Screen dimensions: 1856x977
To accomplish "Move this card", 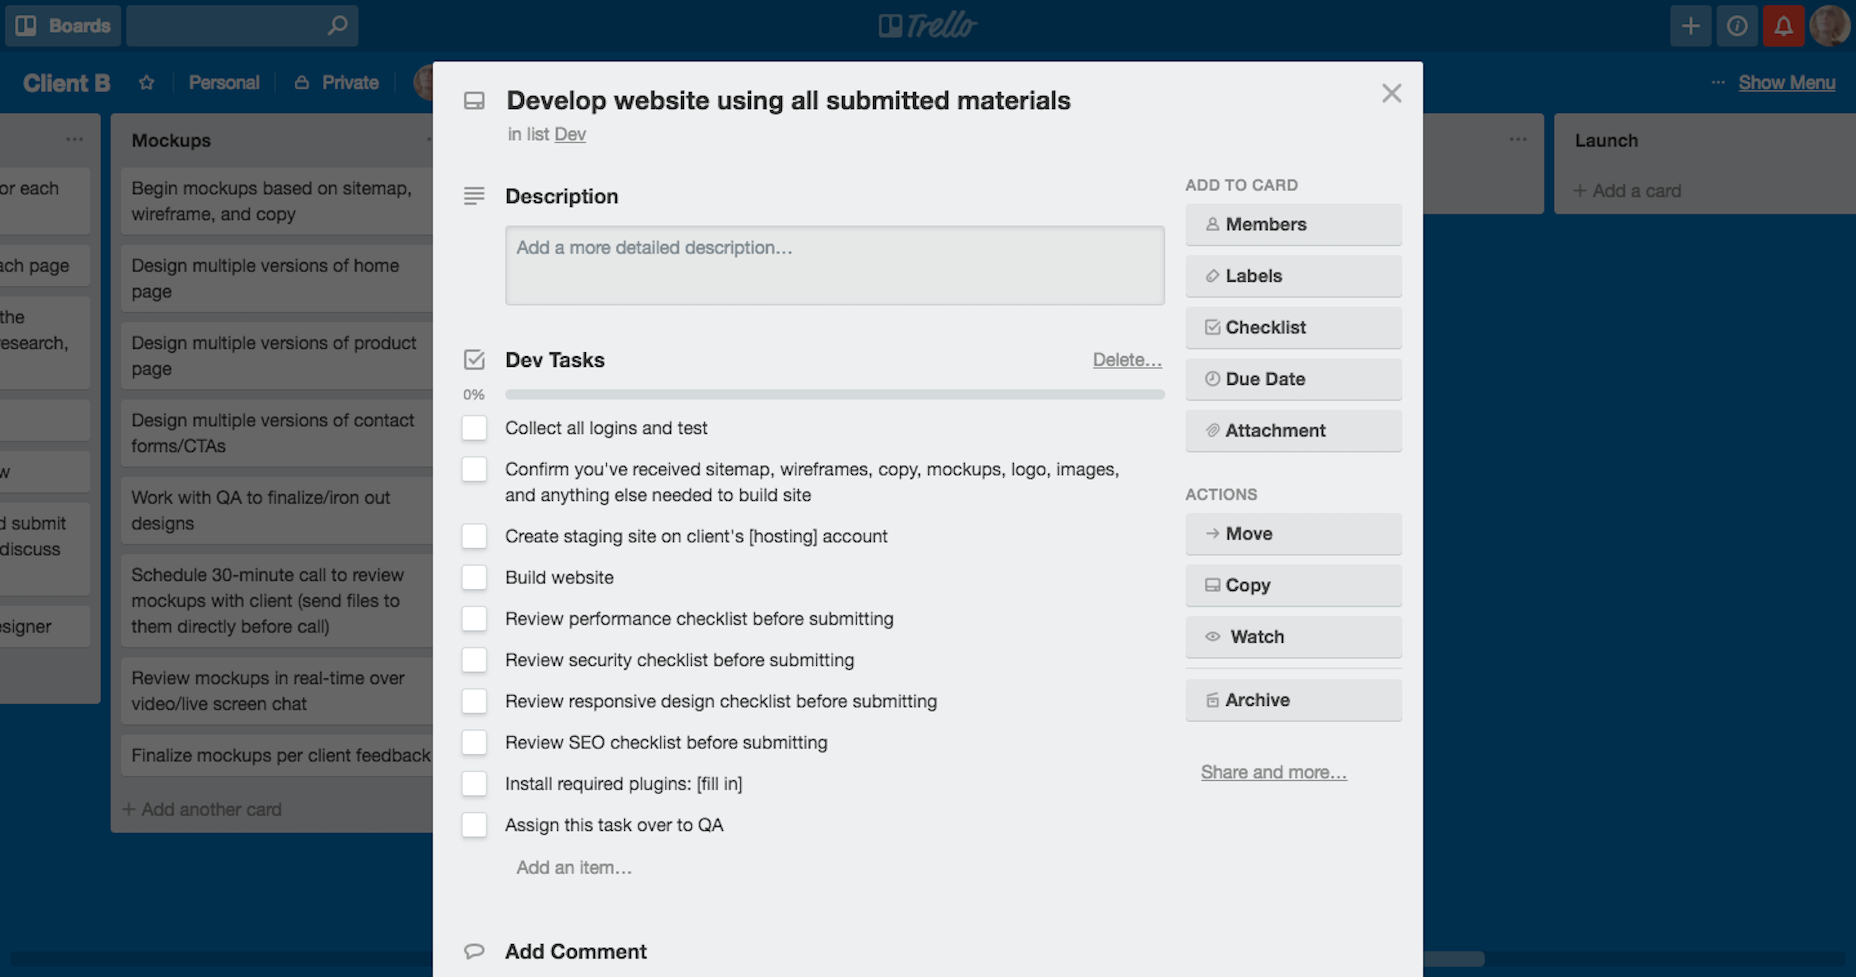I will coord(1293,534).
